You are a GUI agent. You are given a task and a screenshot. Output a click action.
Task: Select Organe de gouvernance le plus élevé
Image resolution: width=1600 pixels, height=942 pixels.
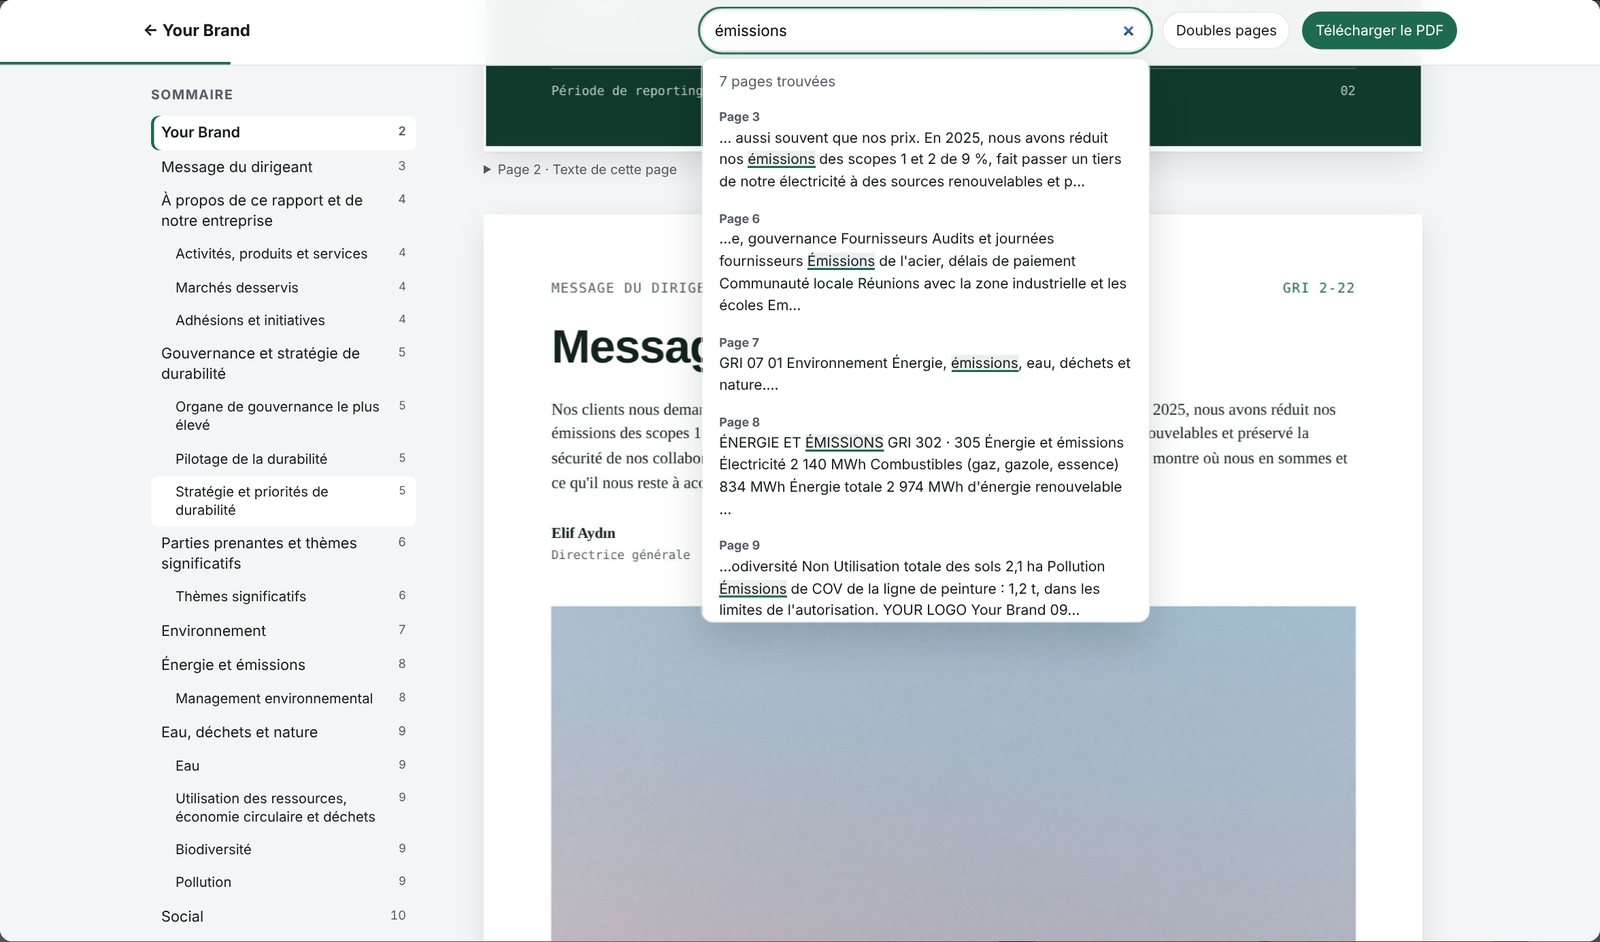(x=284, y=416)
